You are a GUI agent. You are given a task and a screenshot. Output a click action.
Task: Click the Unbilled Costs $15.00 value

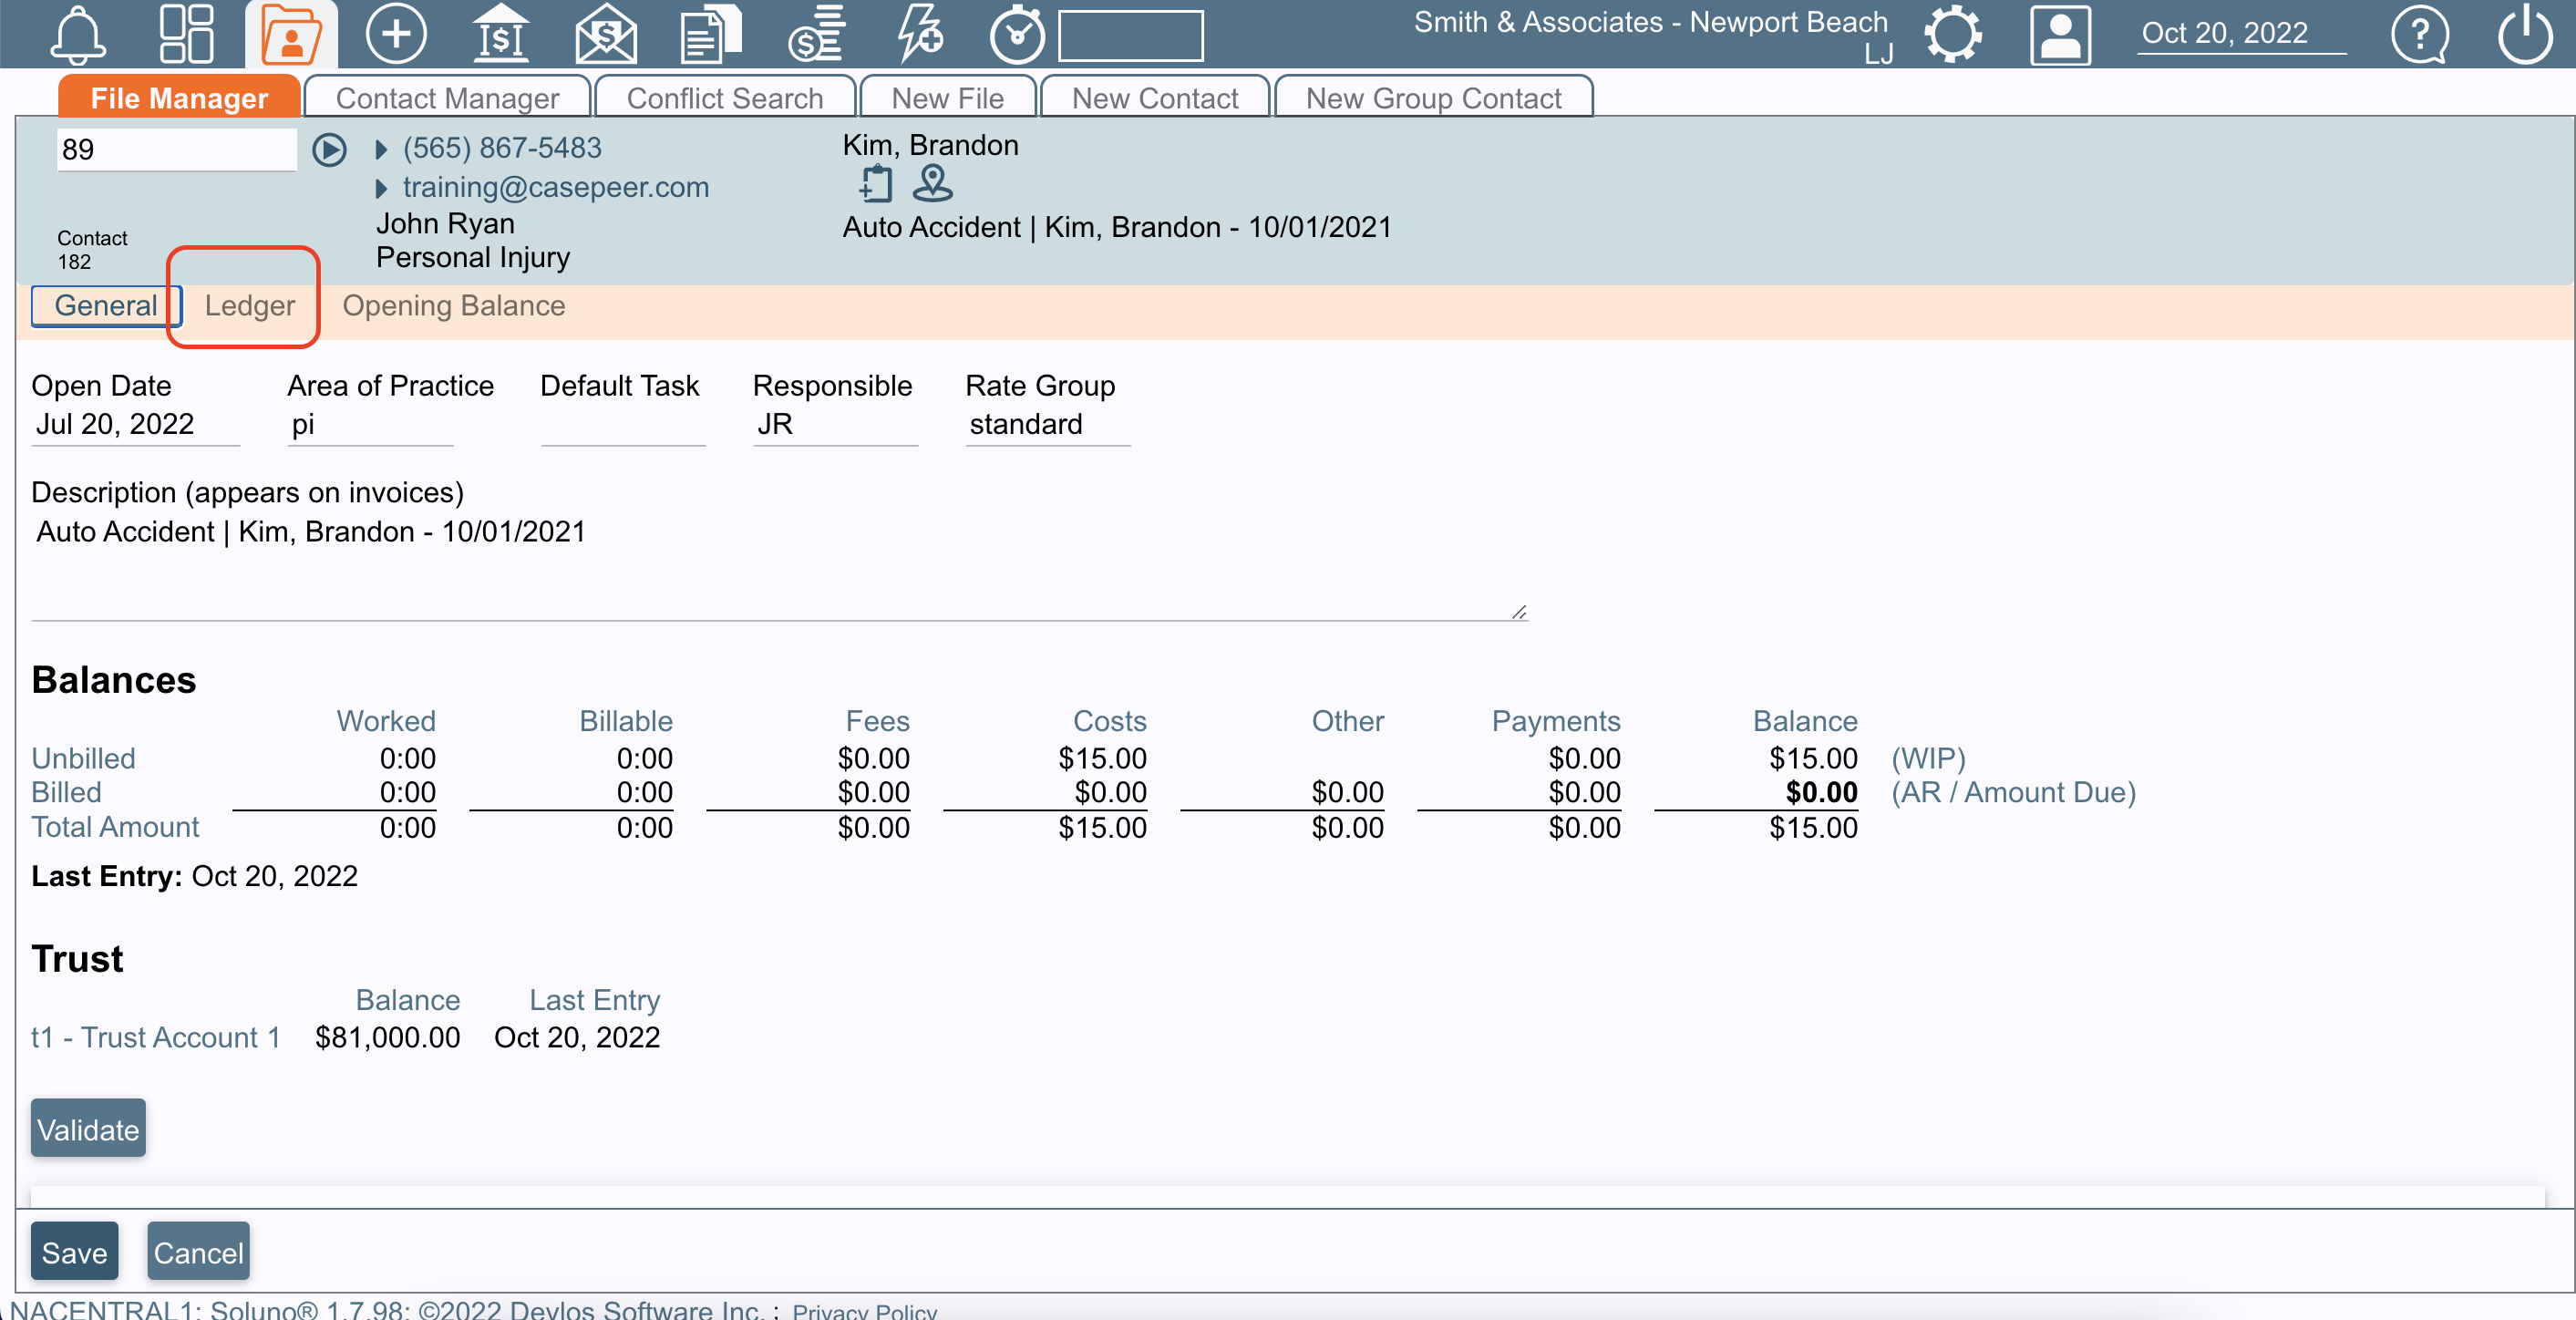tap(1102, 758)
